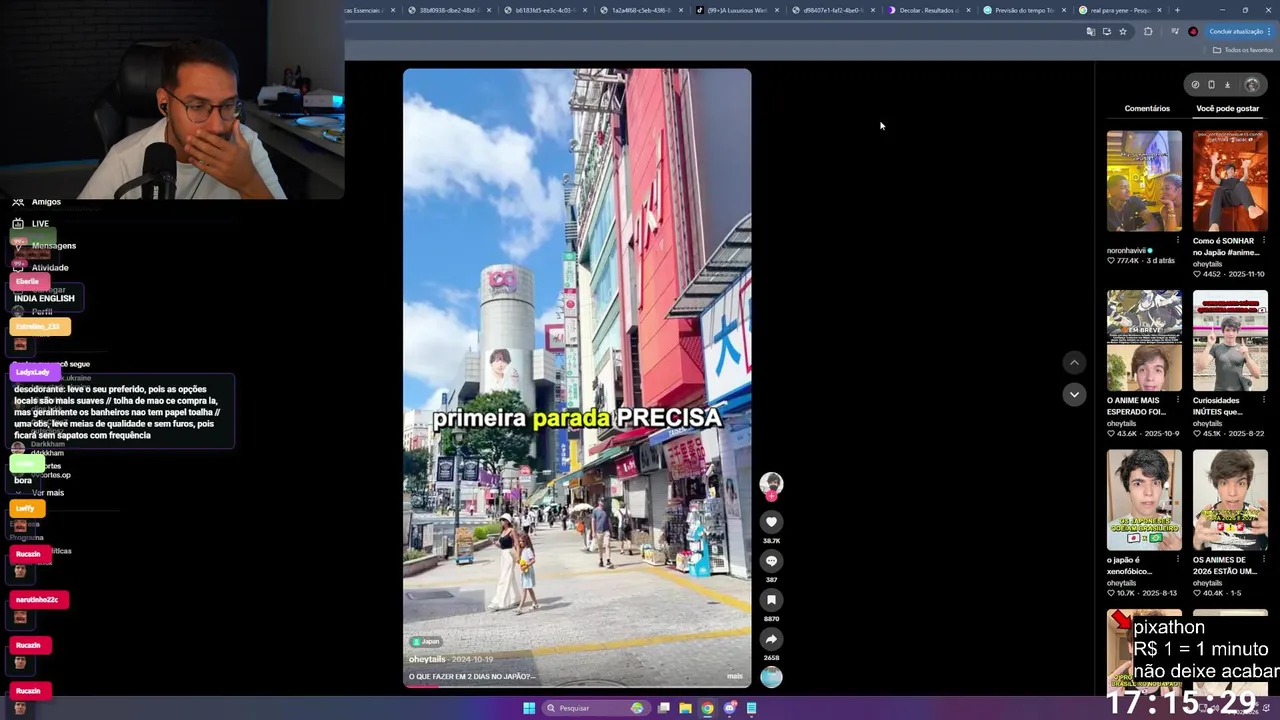Open the compass explore icon in top pill
Image resolution: width=1280 pixels, height=720 pixels.
tap(1195, 85)
